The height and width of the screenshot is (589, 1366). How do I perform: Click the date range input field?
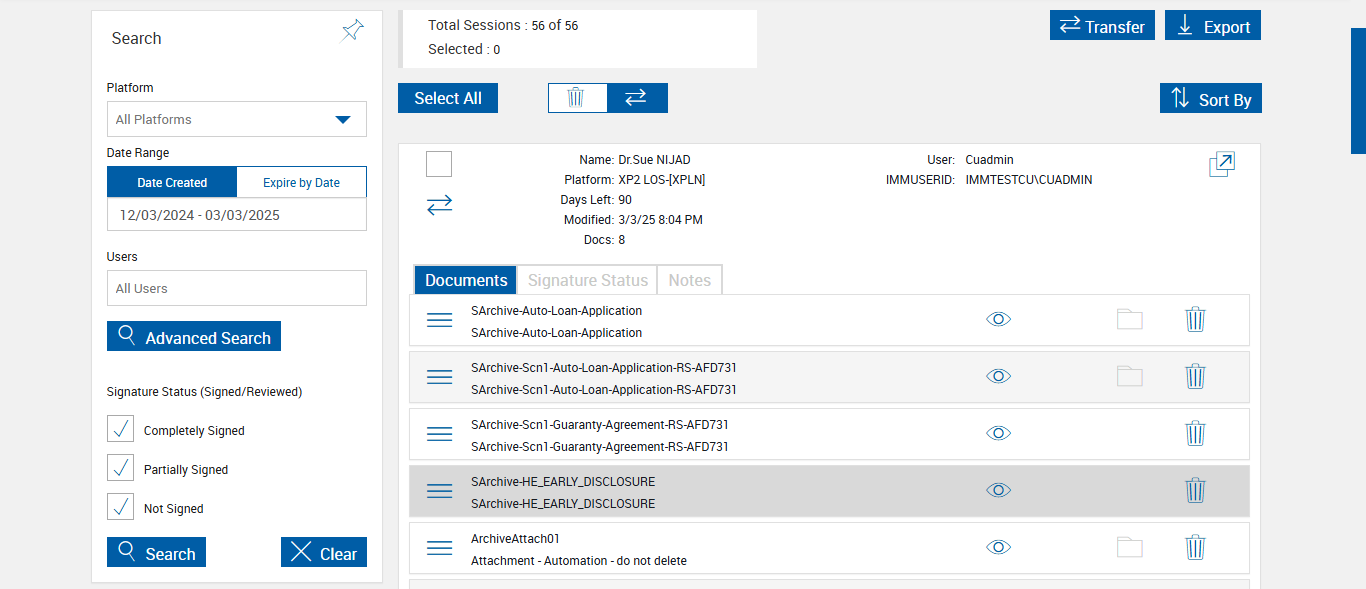(237, 215)
